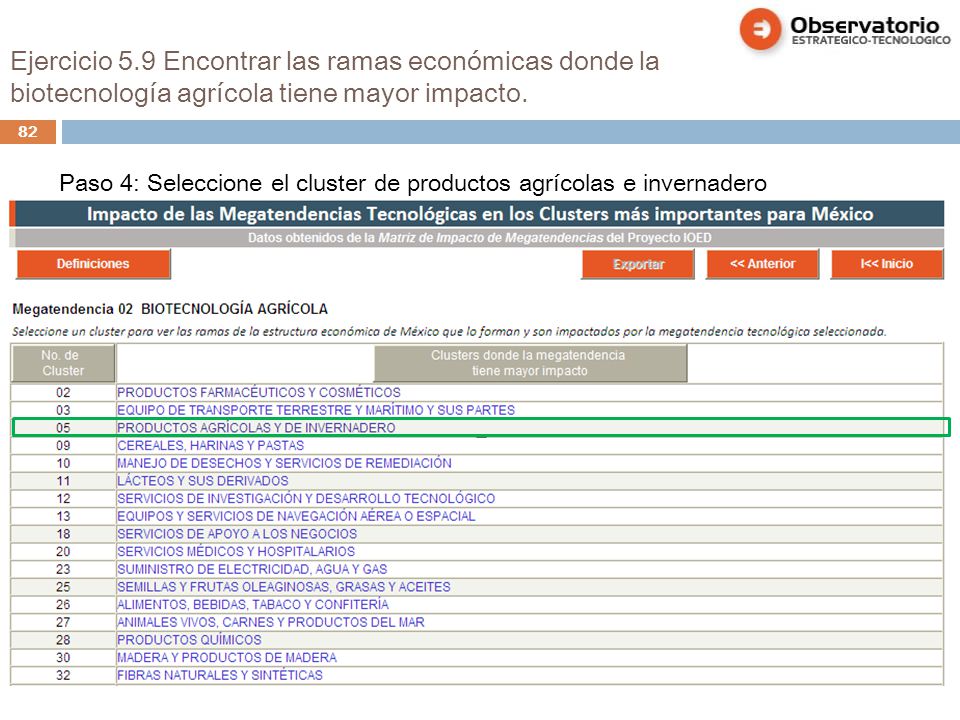Click the Impacto de las Megatendencias title bar

coord(479,214)
